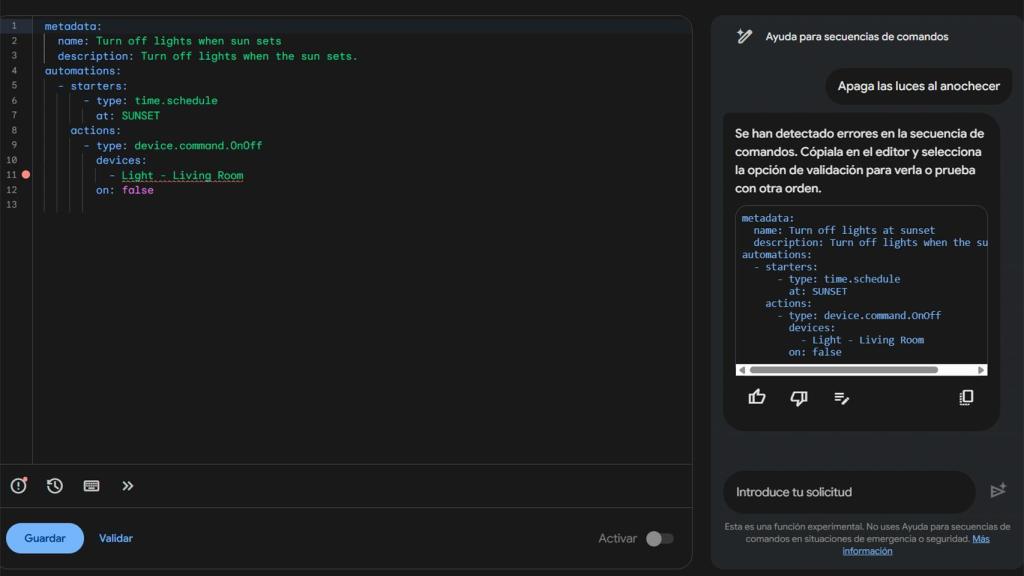Give a thumbs up to the suggested script
This screenshot has height=576, width=1024.
[x=757, y=397]
